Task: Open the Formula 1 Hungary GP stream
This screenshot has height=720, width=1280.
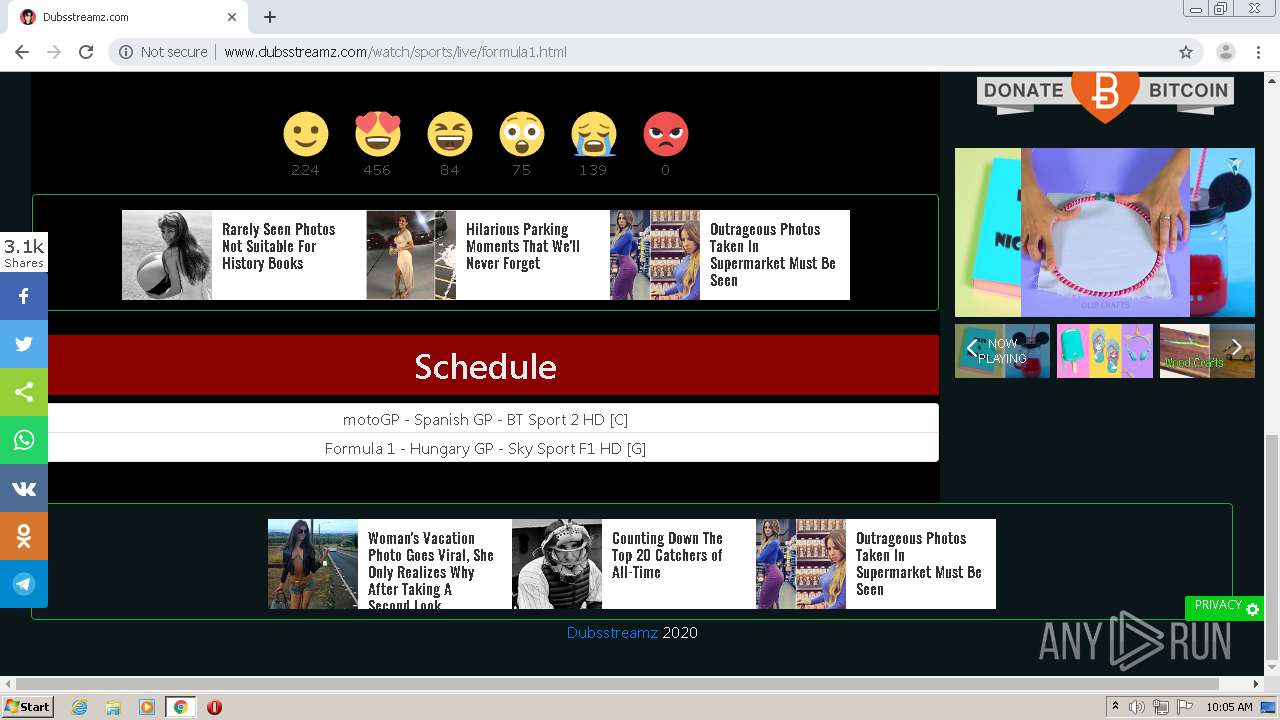Action: tap(485, 448)
